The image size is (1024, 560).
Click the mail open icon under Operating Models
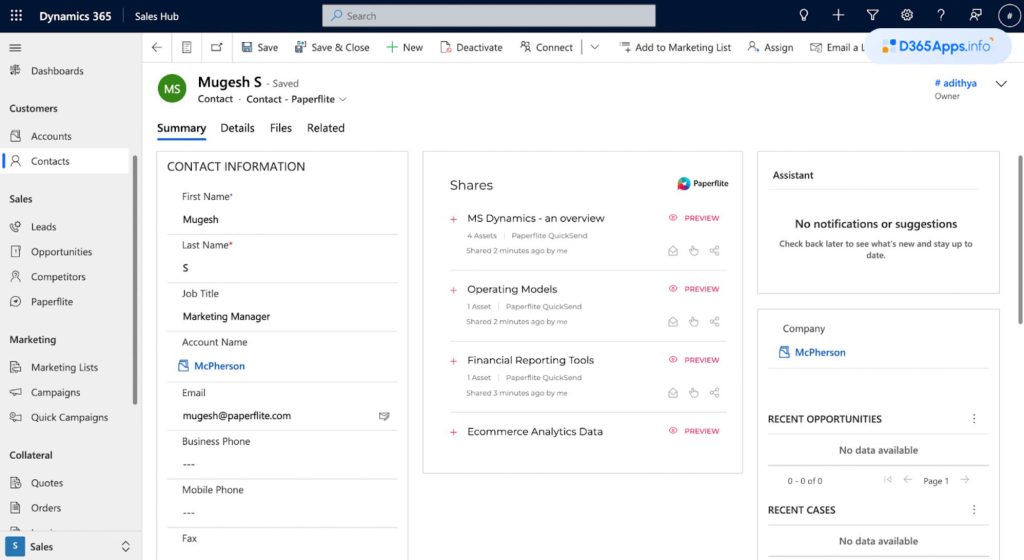click(x=673, y=322)
